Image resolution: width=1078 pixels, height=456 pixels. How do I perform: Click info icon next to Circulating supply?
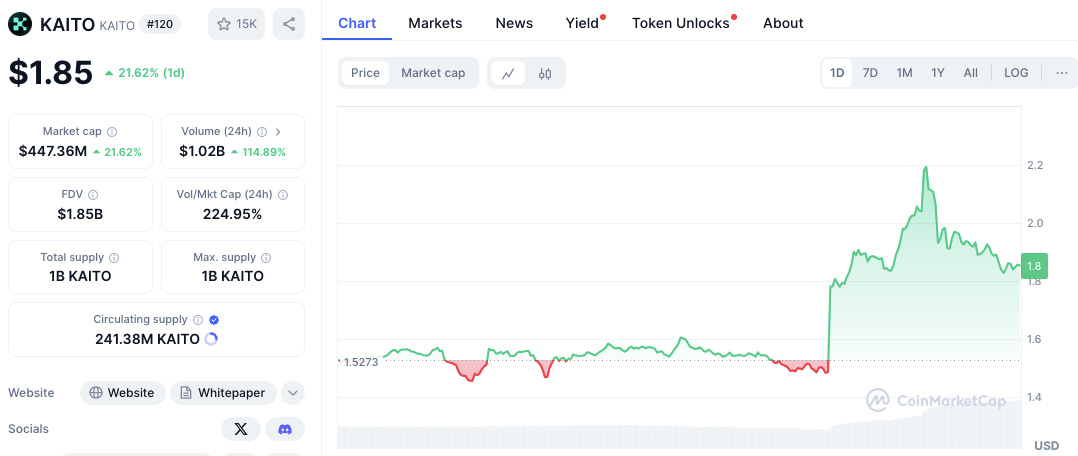tap(198, 320)
